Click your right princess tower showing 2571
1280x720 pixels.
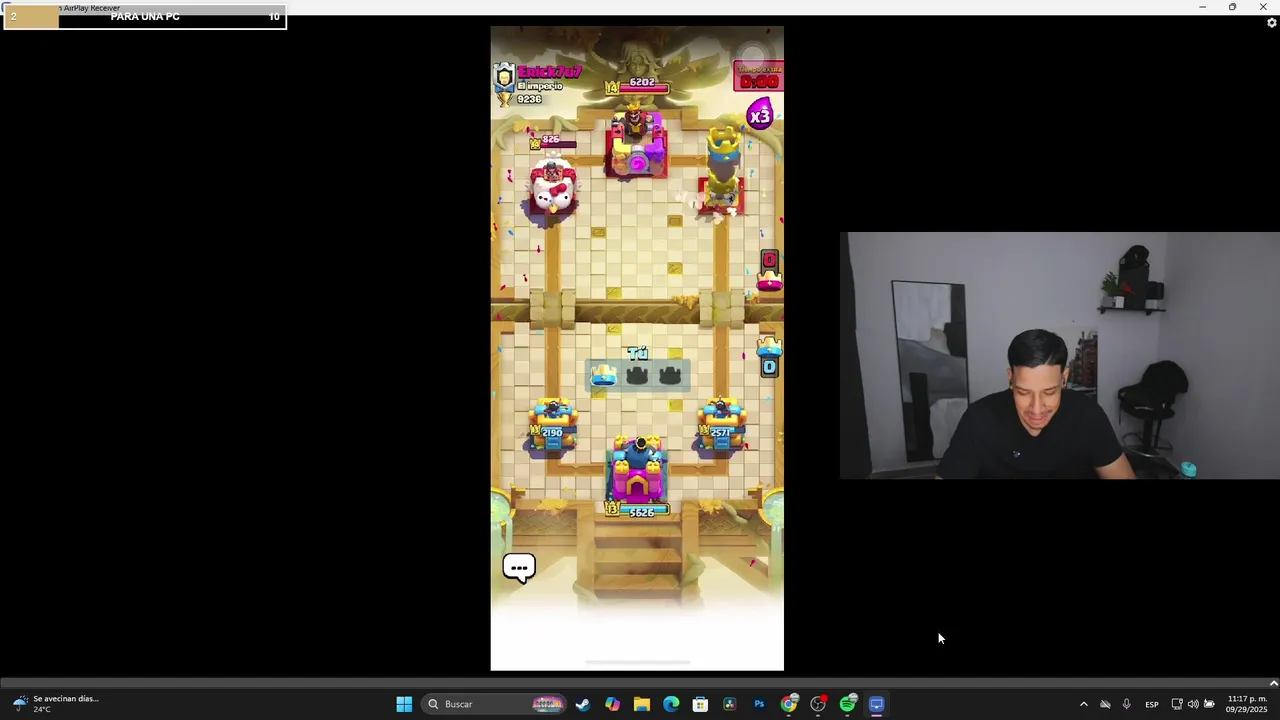pos(721,427)
